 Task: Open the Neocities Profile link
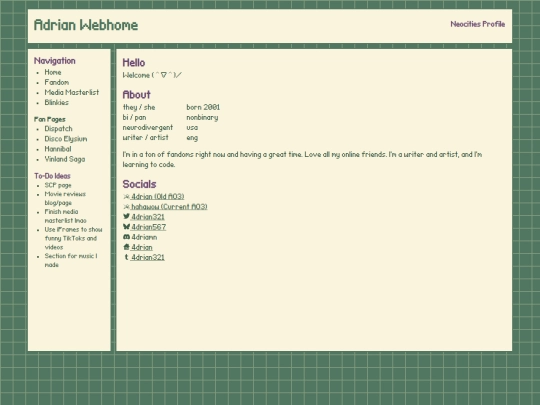478,24
